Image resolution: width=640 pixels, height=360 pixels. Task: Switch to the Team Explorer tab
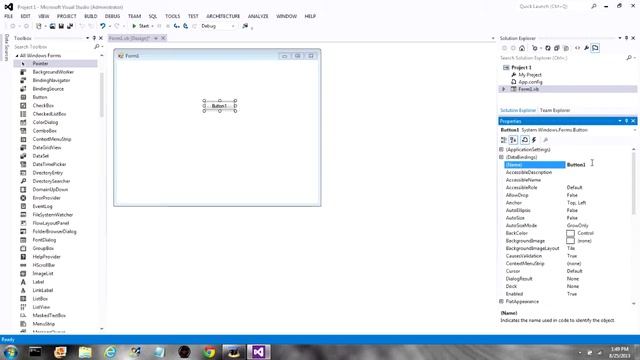(x=555, y=110)
